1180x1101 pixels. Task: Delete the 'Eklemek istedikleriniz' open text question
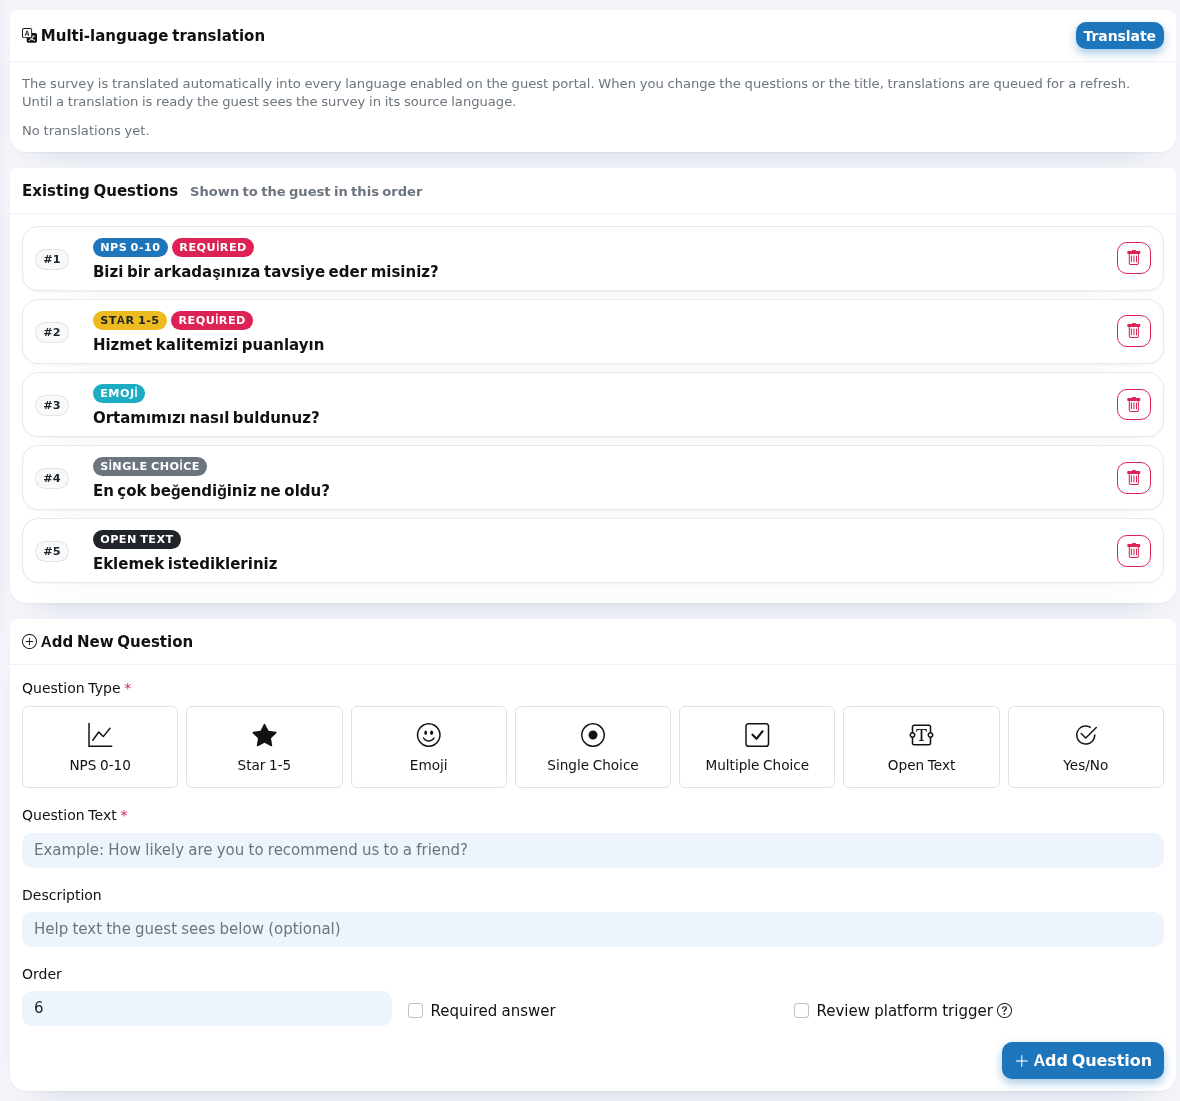click(x=1133, y=550)
